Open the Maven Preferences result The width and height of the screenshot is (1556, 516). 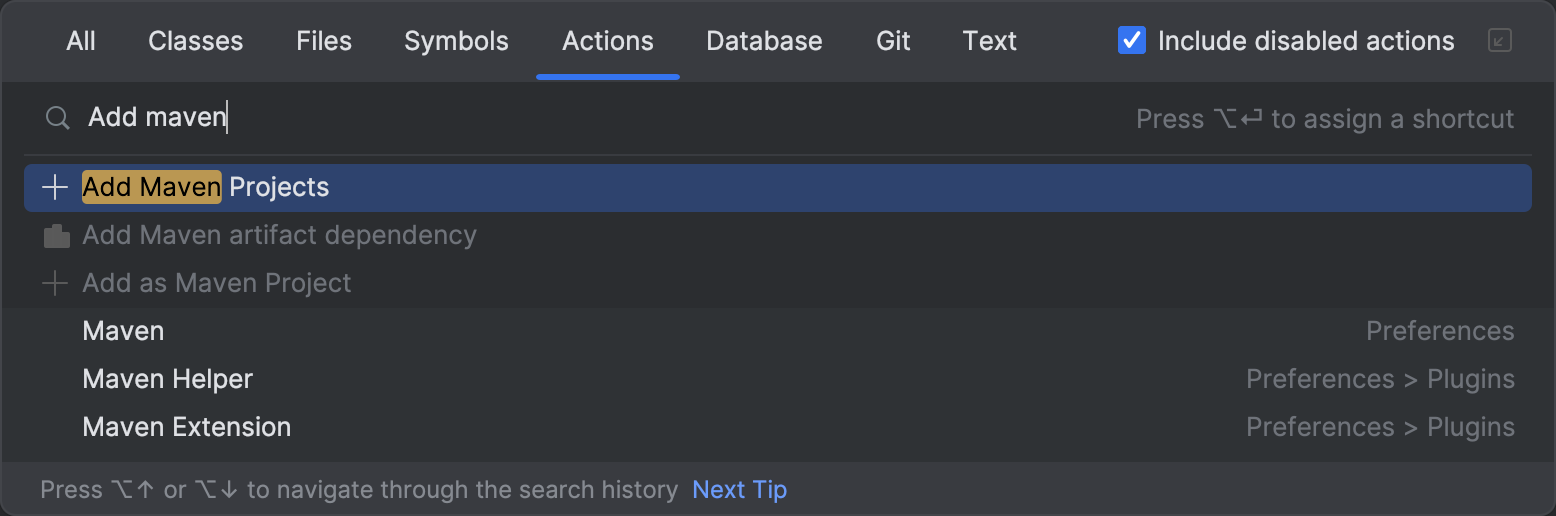(123, 331)
